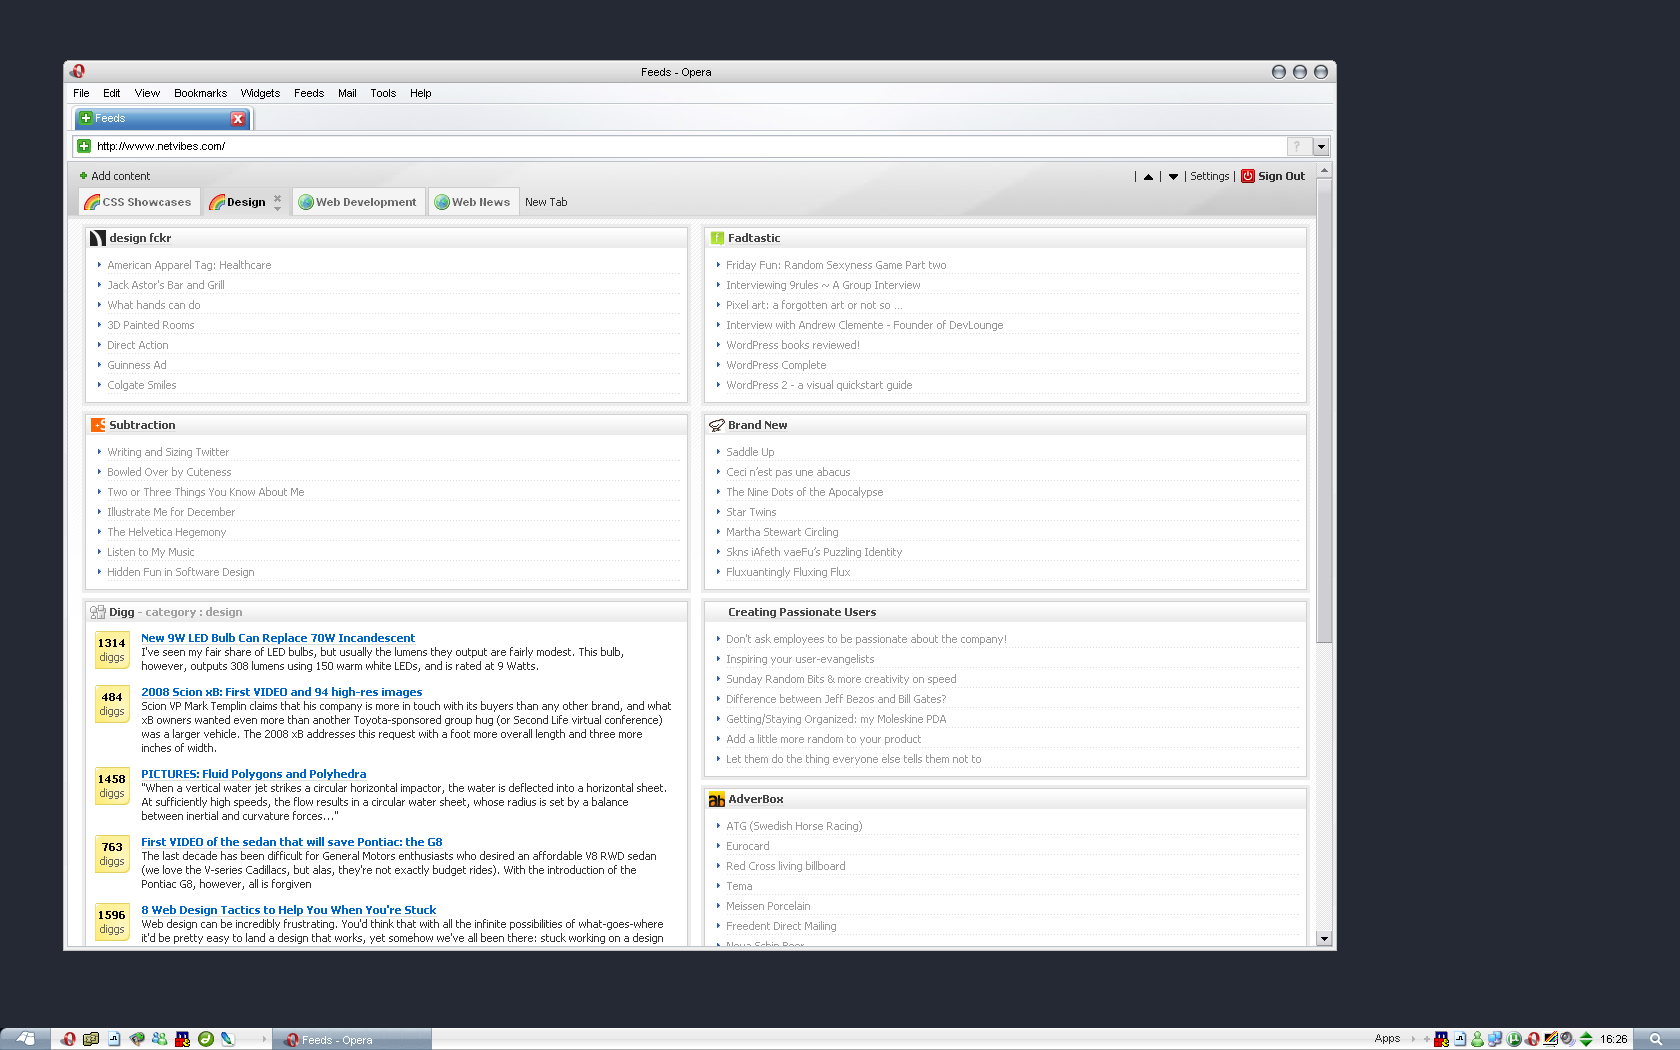1680x1050 pixels.
Task: Click the rainbow icon on the CSS Showcases tab
Action: [x=92, y=202]
